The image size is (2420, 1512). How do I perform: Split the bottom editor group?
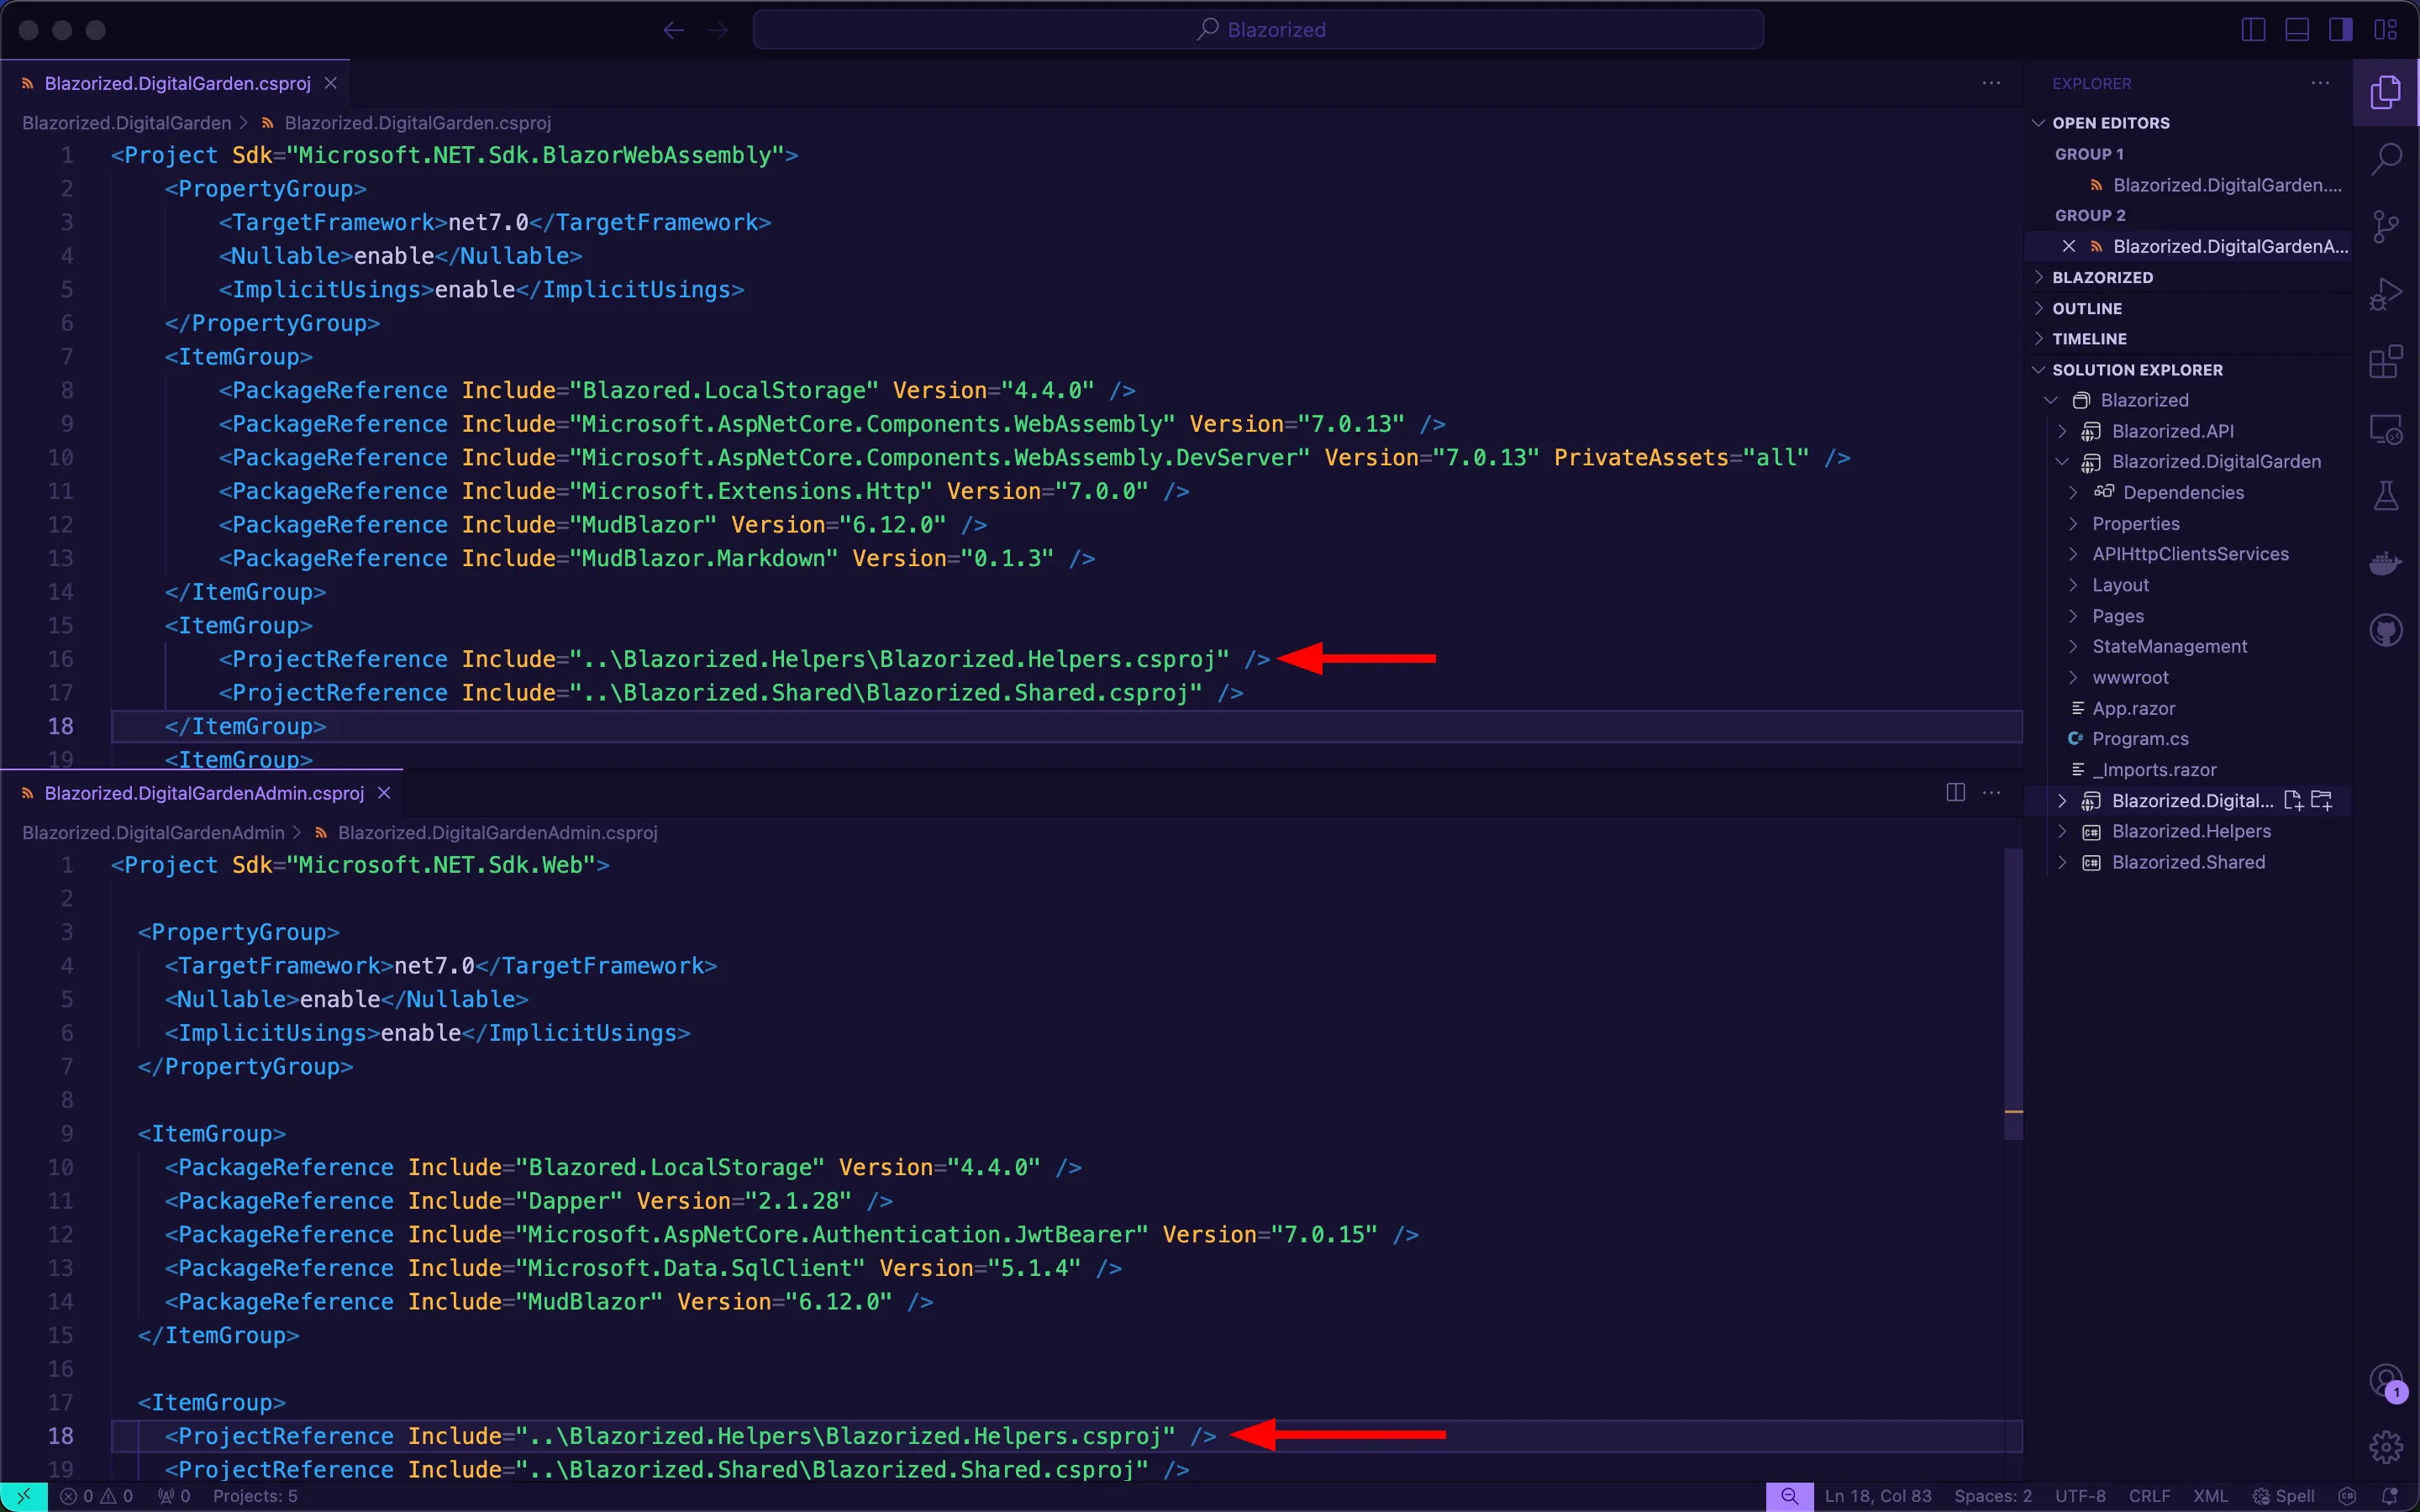tap(1956, 793)
